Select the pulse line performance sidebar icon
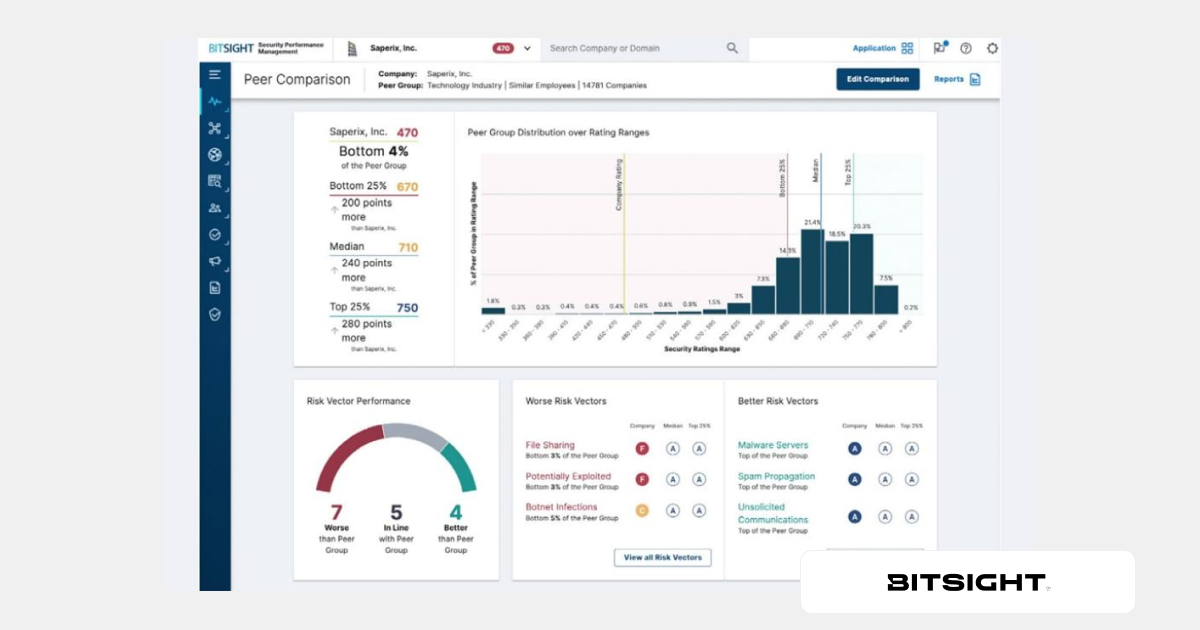Image resolution: width=1200 pixels, height=630 pixels. [214, 101]
